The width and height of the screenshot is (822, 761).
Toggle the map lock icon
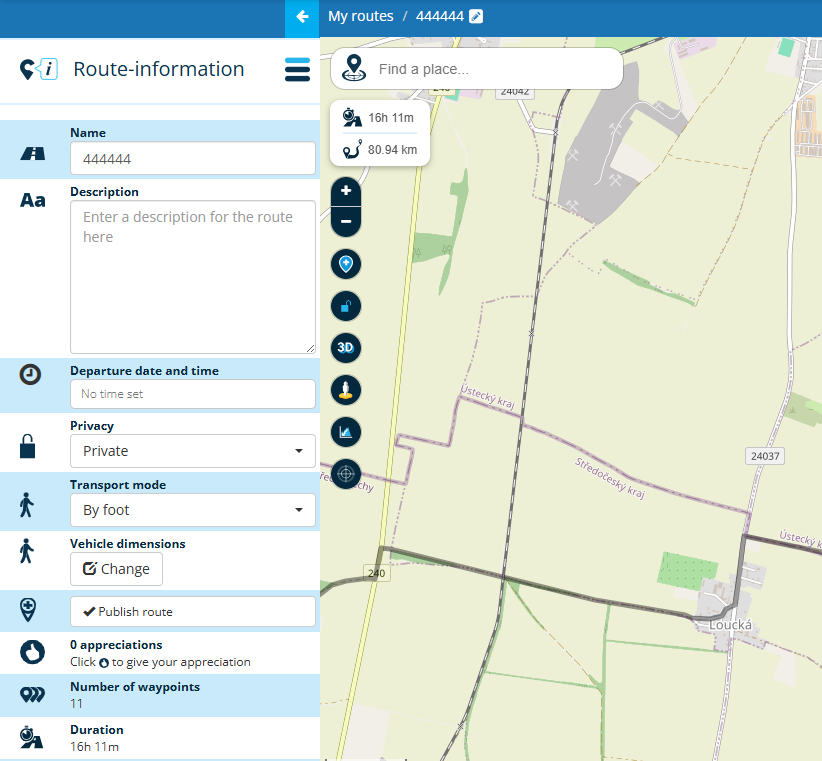click(x=346, y=306)
